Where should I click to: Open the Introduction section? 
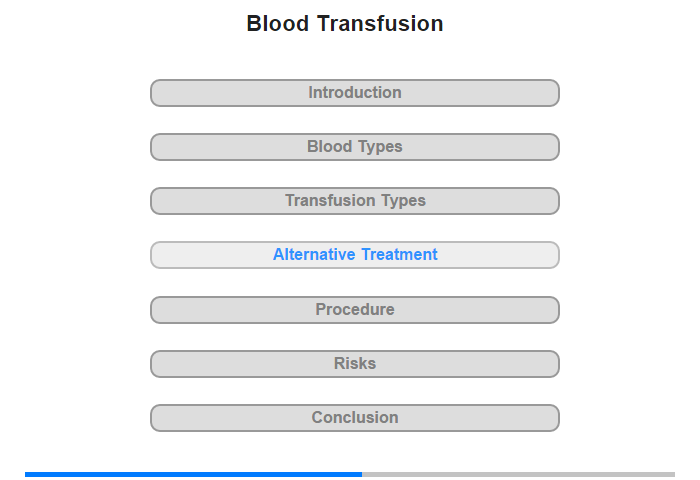(354, 93)
